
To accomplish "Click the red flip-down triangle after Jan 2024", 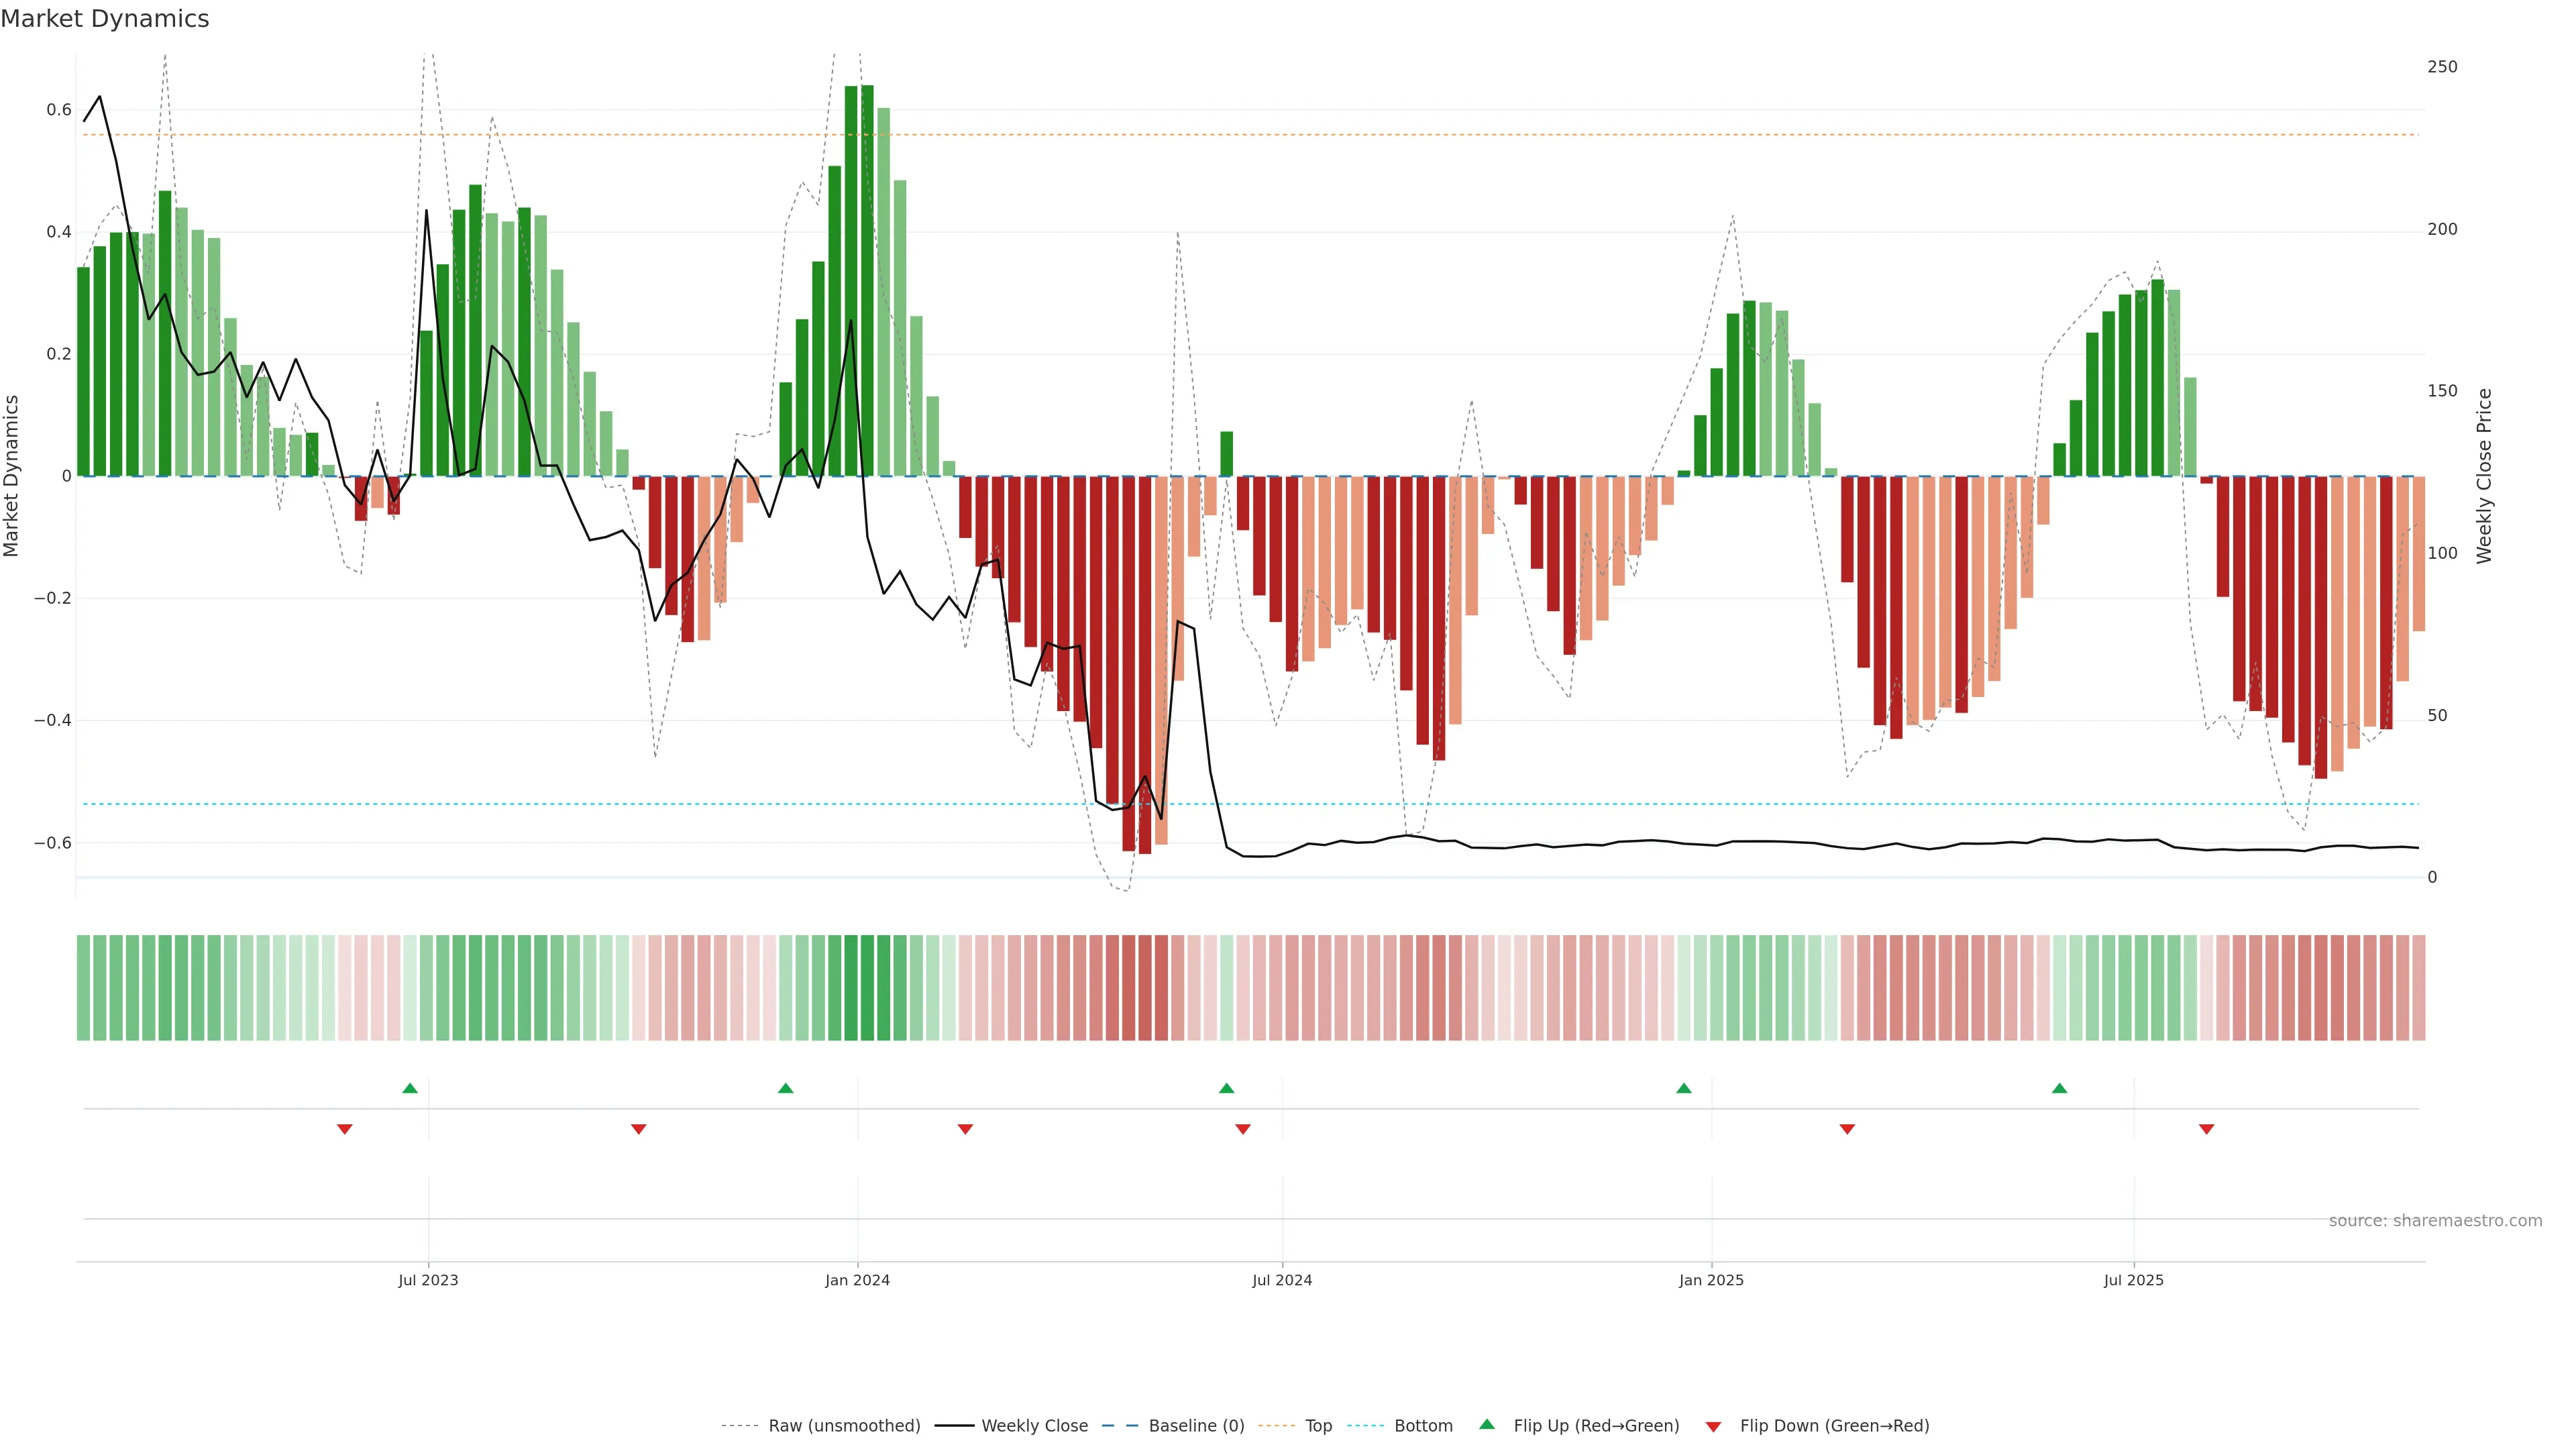I will pos(965,1129).
